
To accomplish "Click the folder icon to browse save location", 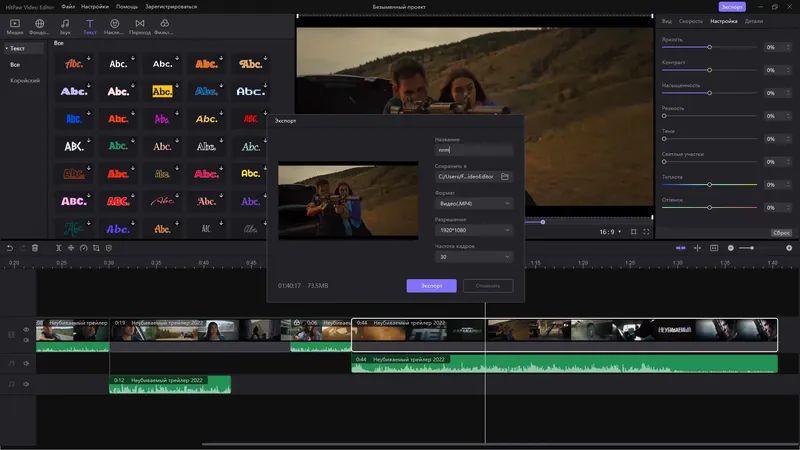I will (505, 176).
